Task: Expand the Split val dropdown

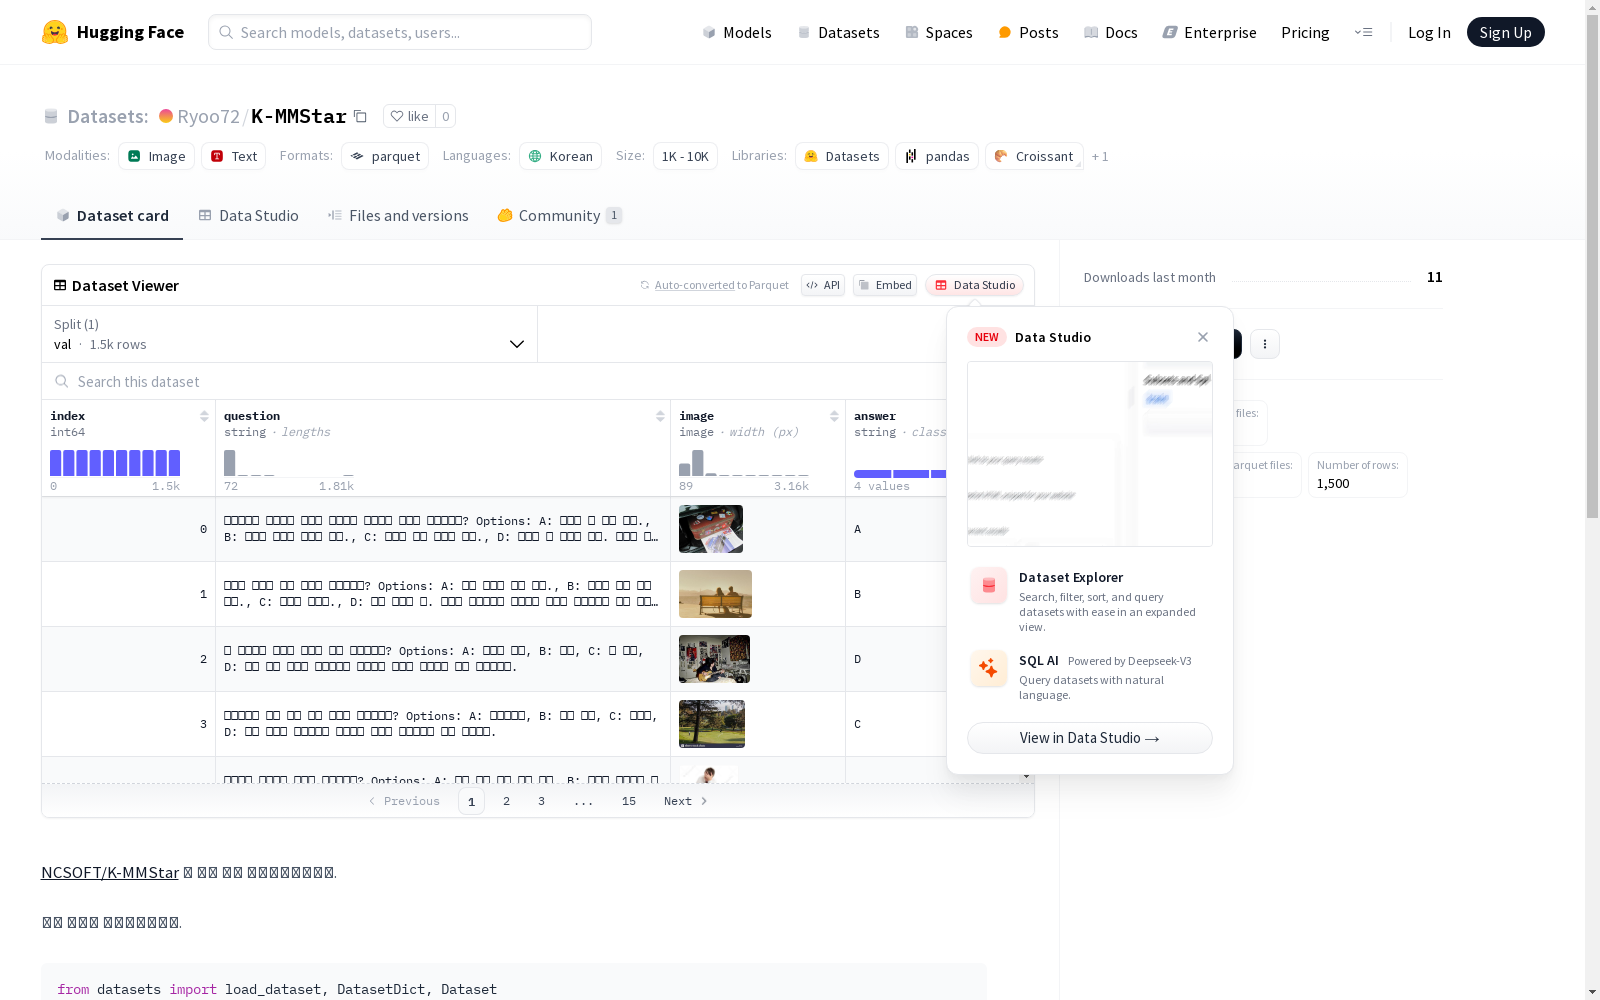Action: point(290,334)
